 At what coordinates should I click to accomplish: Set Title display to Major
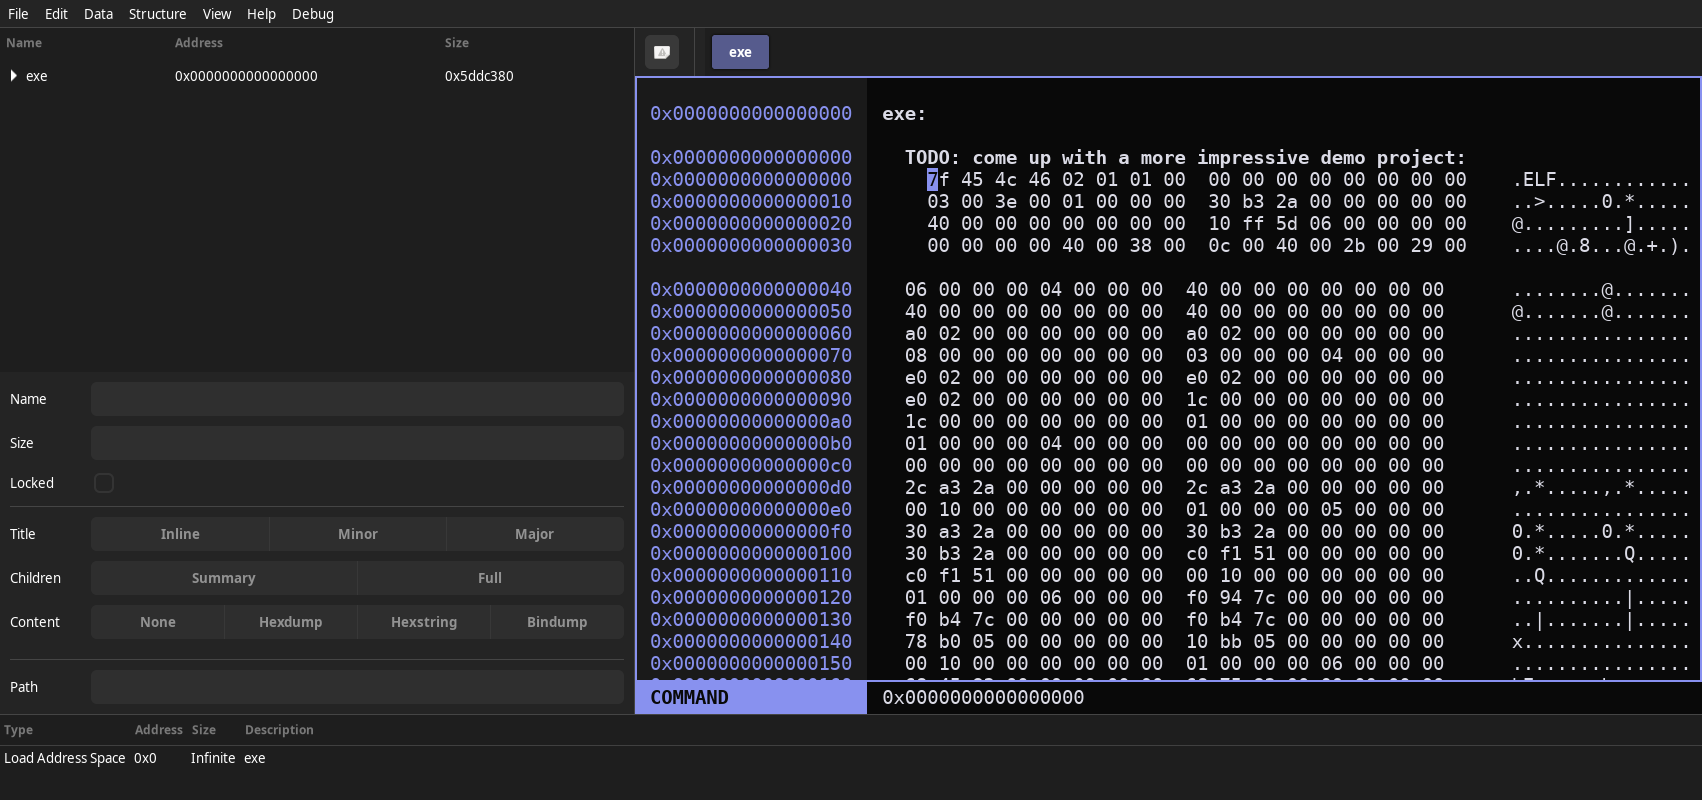(535, 534)
